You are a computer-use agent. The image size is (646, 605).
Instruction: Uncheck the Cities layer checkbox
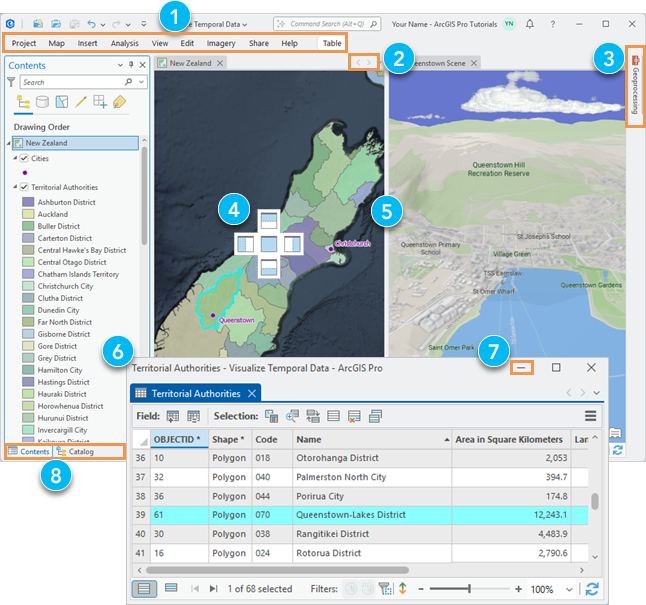click(24, 158)
